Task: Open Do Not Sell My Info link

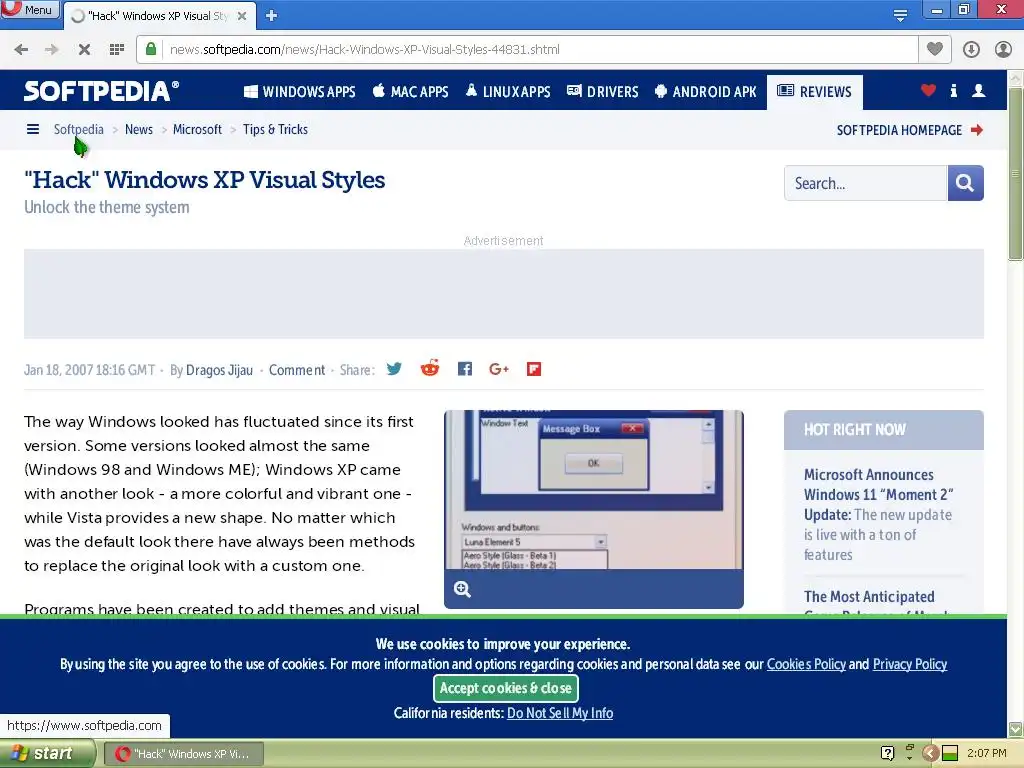Action: pos(560,713)
